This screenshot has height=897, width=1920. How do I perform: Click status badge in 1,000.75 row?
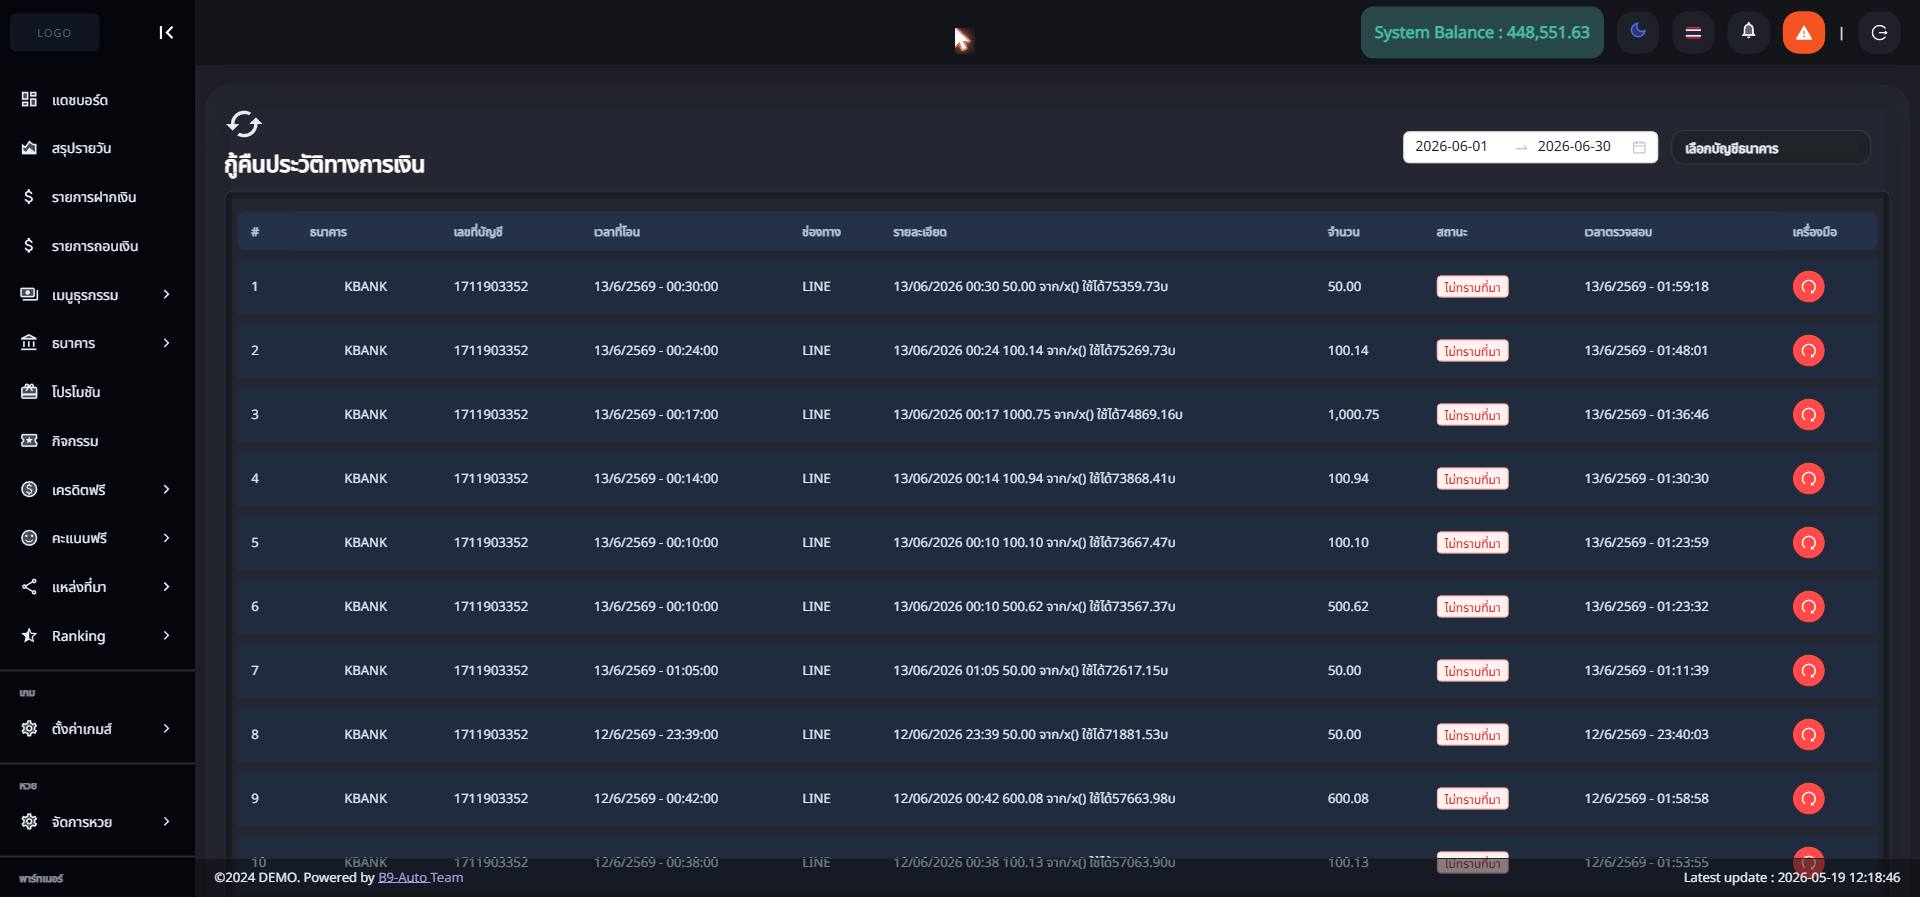(1472, 415)
